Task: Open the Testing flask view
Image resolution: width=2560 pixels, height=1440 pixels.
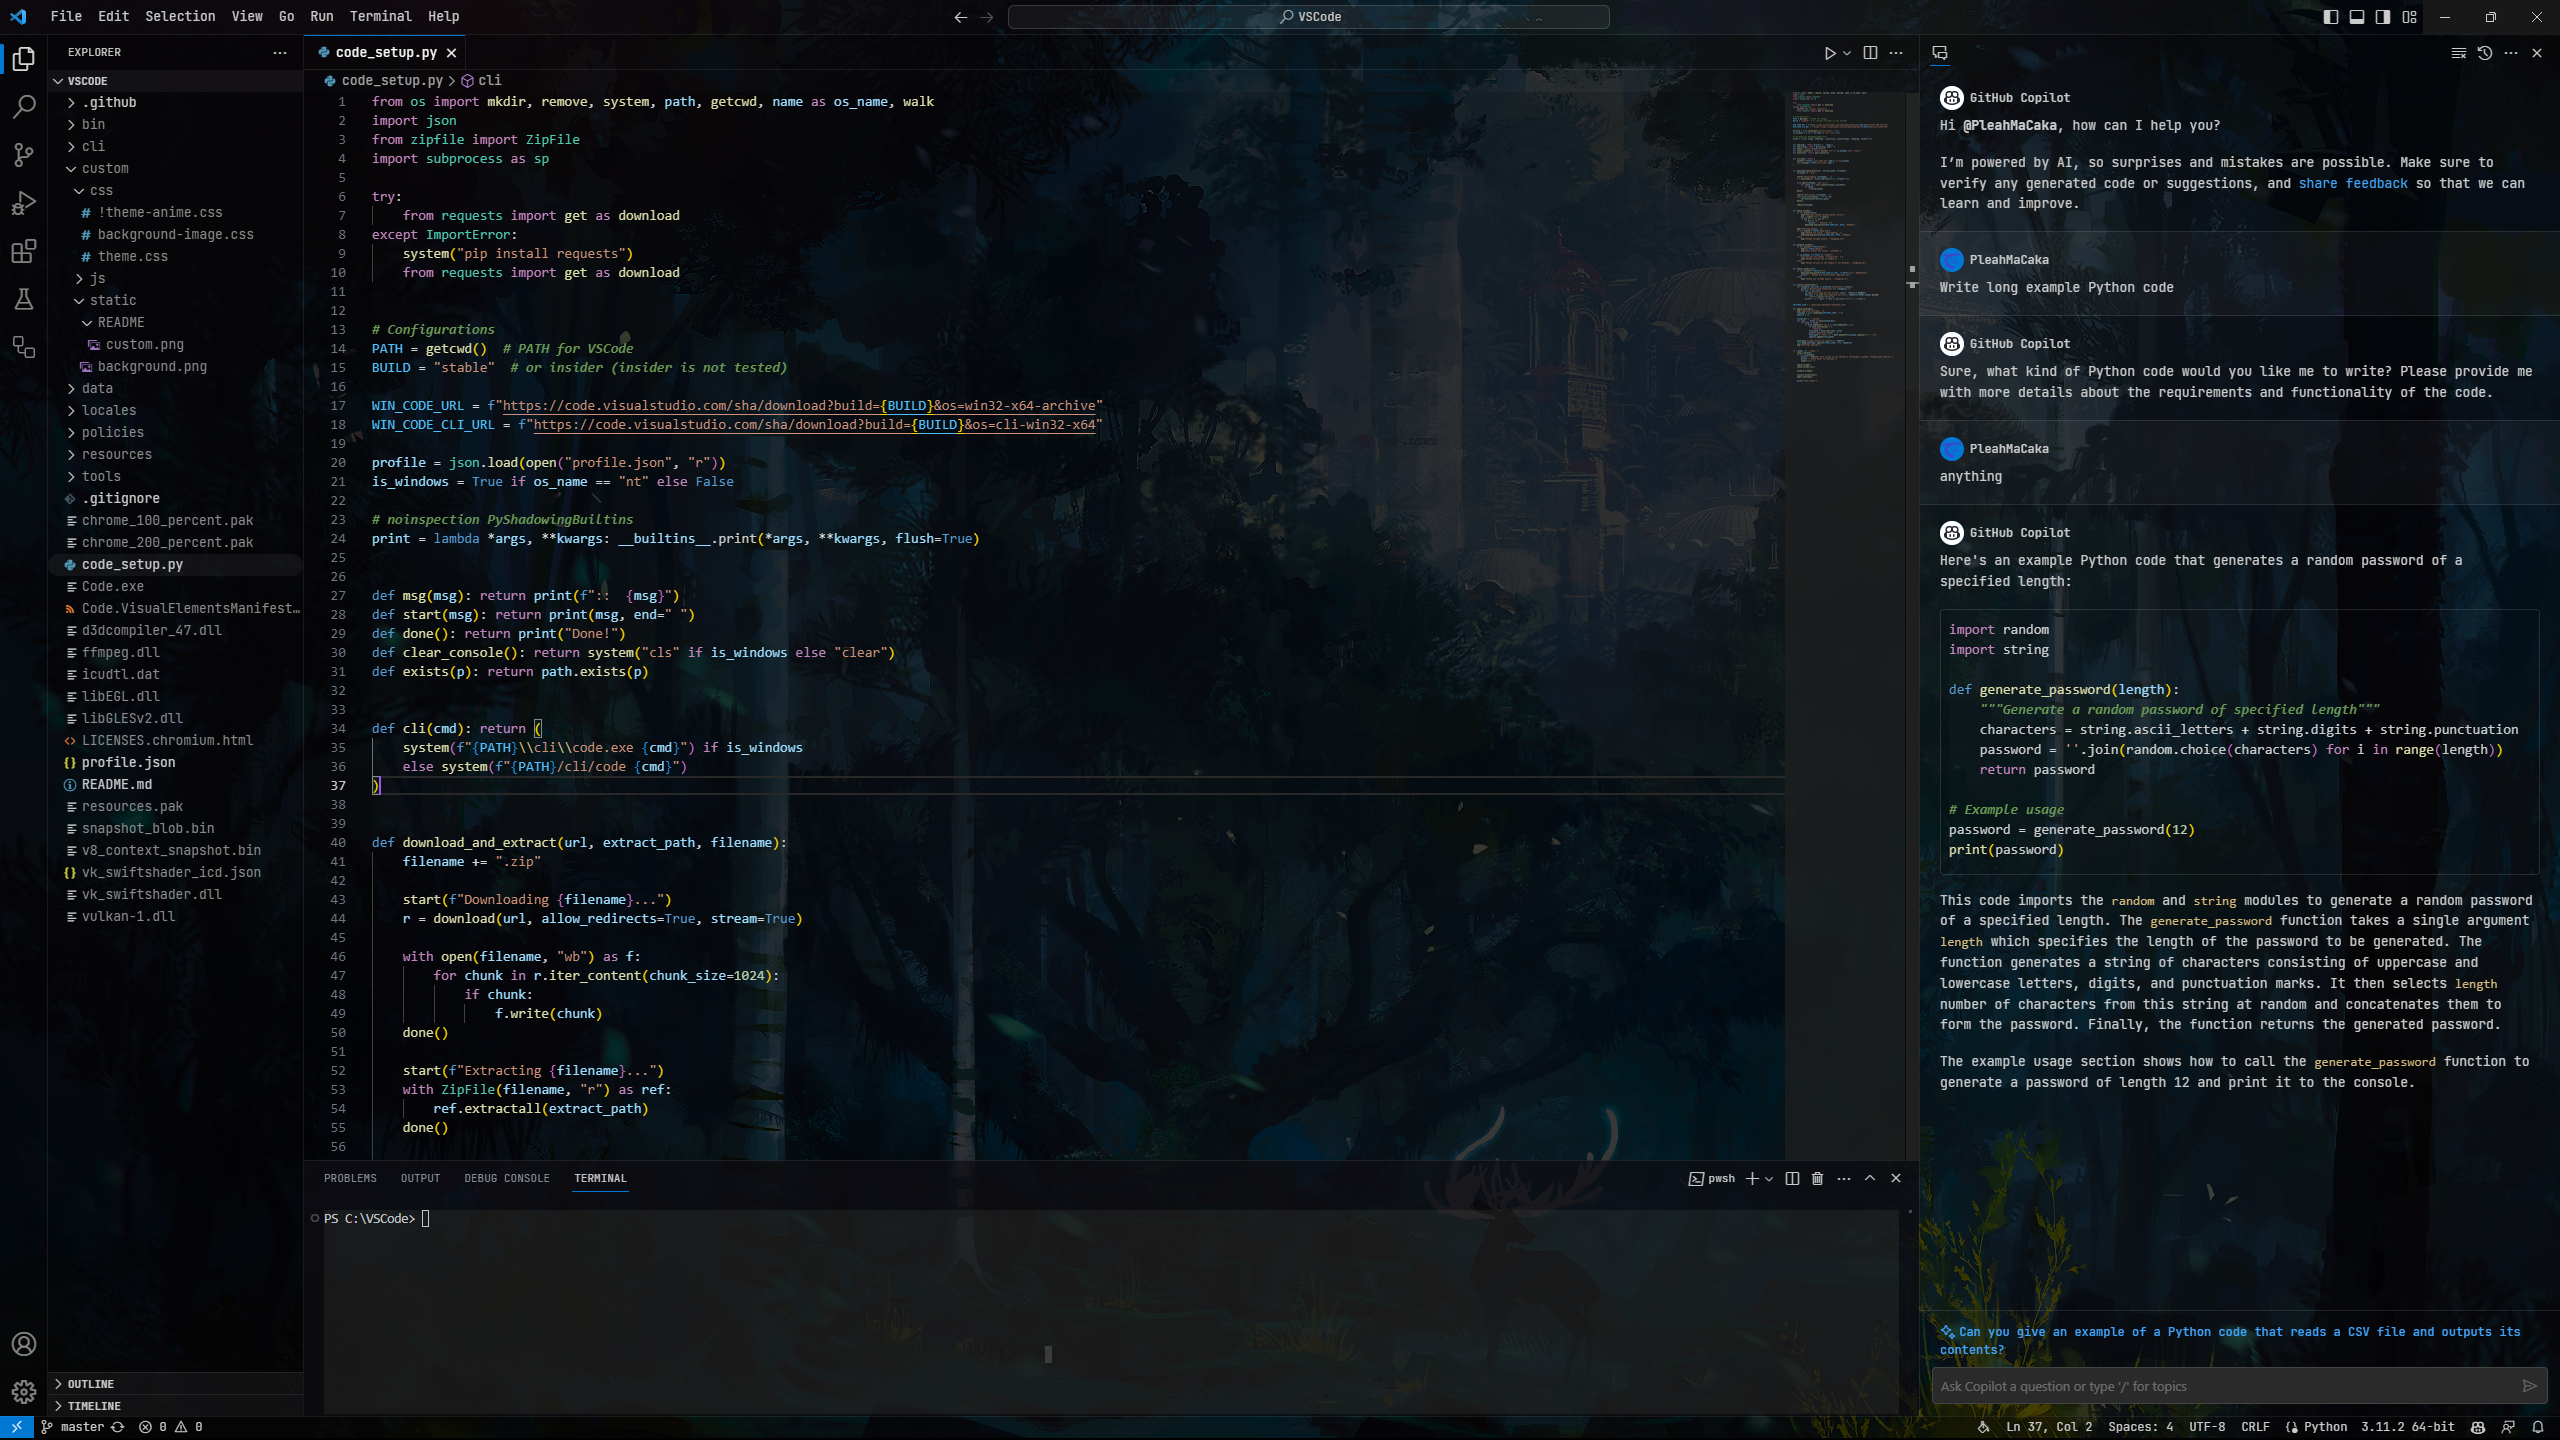Action: [x=24, y=299]
